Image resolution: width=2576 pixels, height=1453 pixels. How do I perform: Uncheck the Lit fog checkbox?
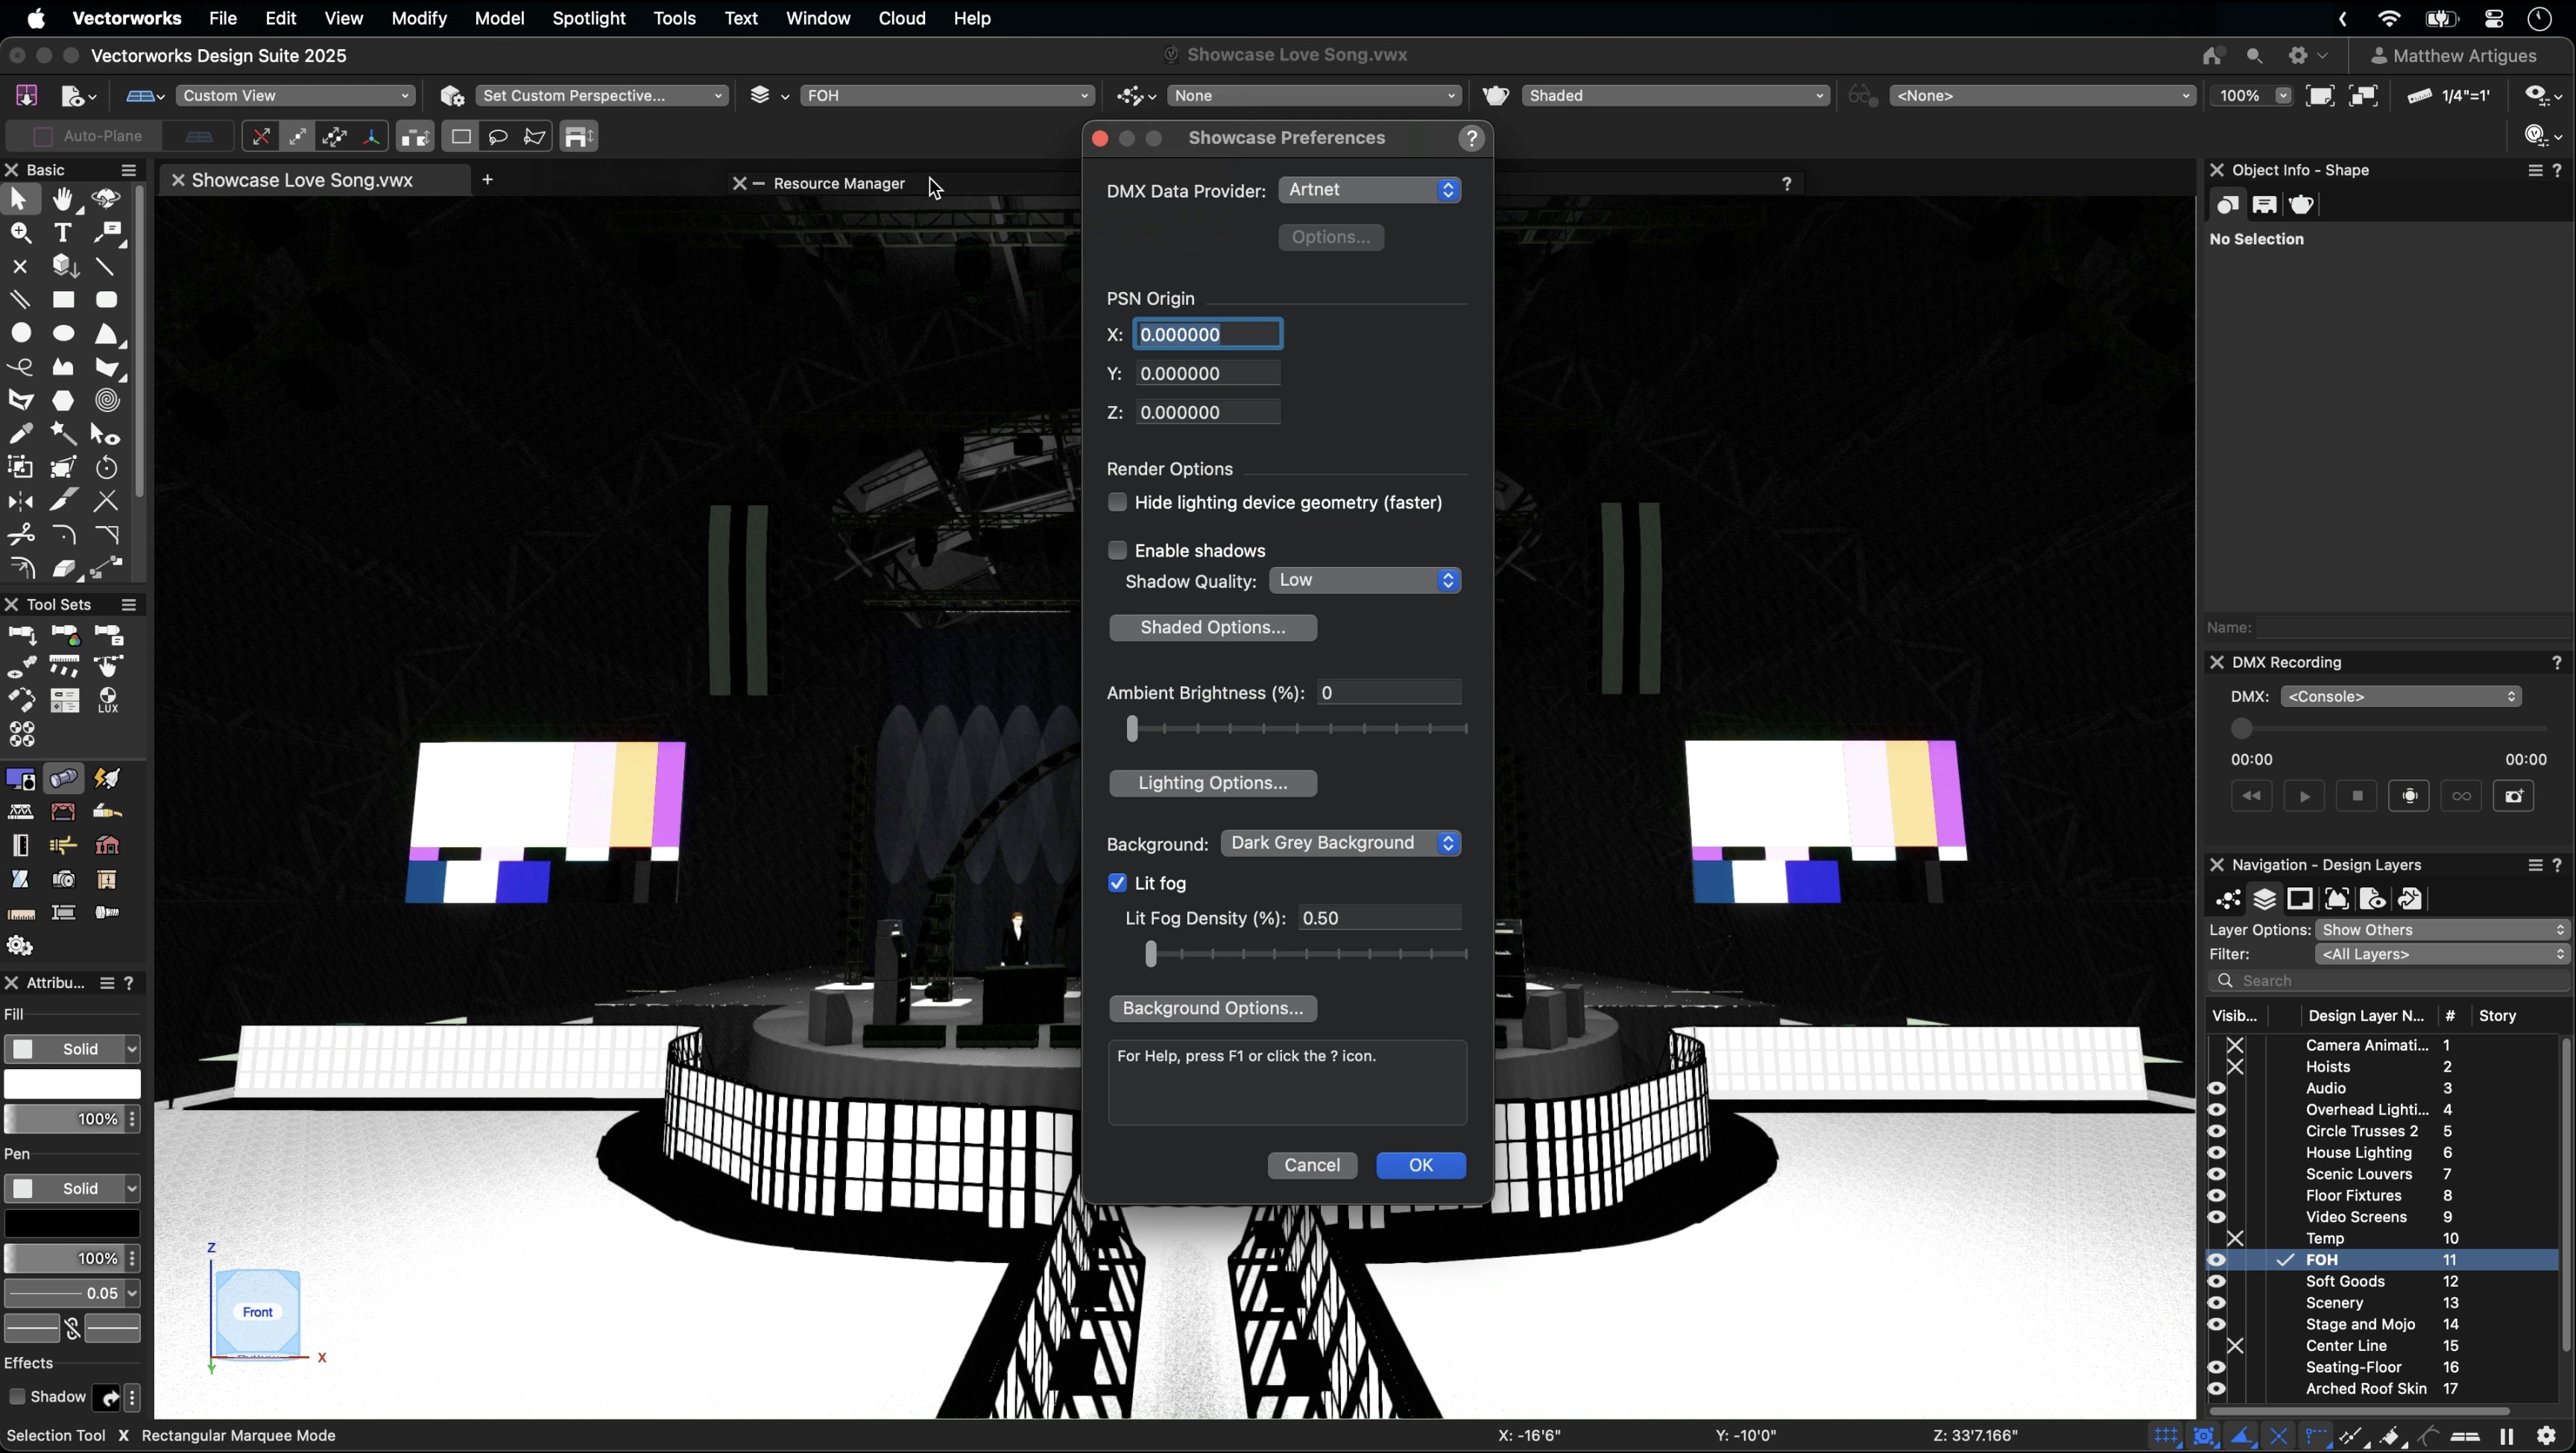coord(1117,883)
